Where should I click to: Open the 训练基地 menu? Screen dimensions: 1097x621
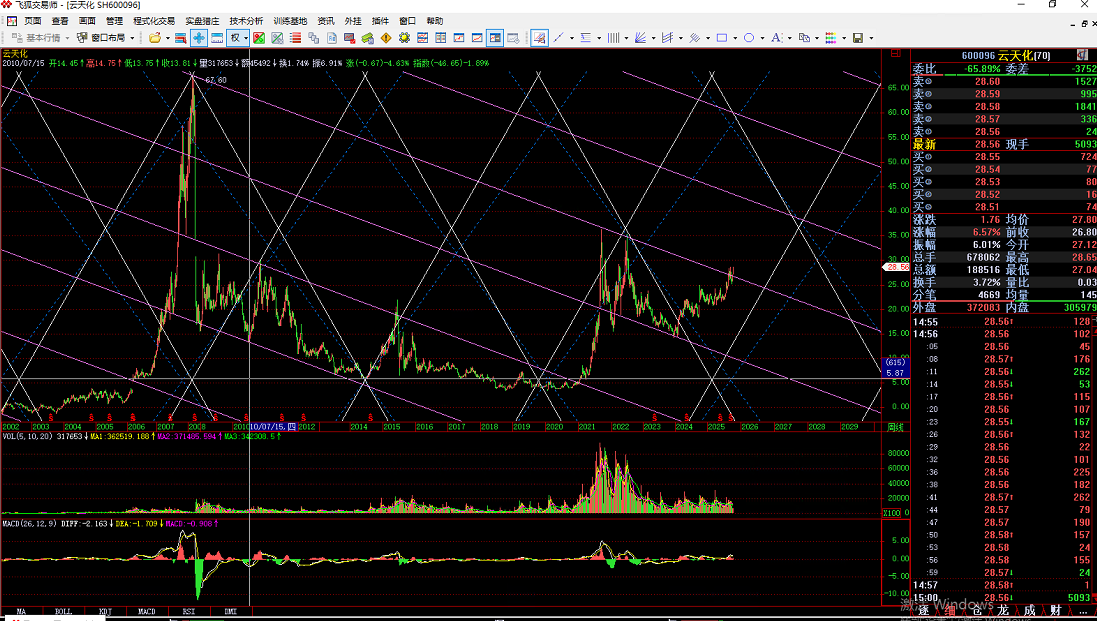(x=290, y=21)
